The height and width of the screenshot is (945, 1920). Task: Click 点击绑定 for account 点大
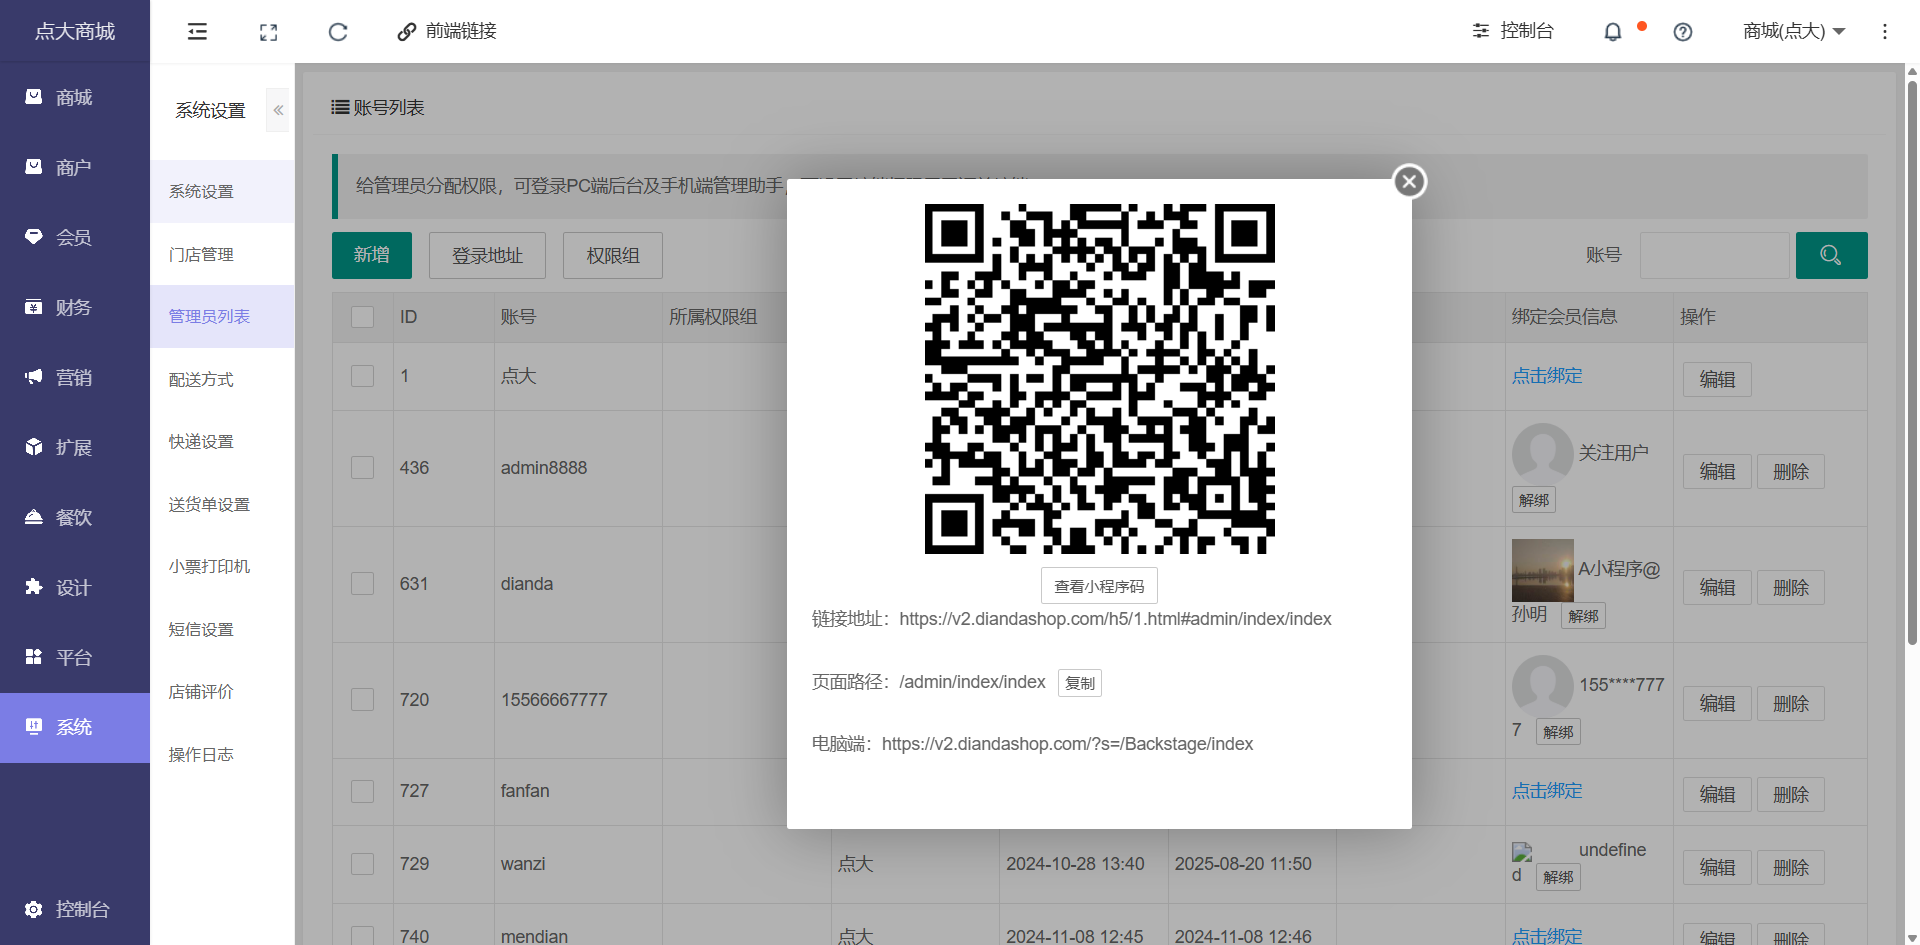[x=1547, y=376]
